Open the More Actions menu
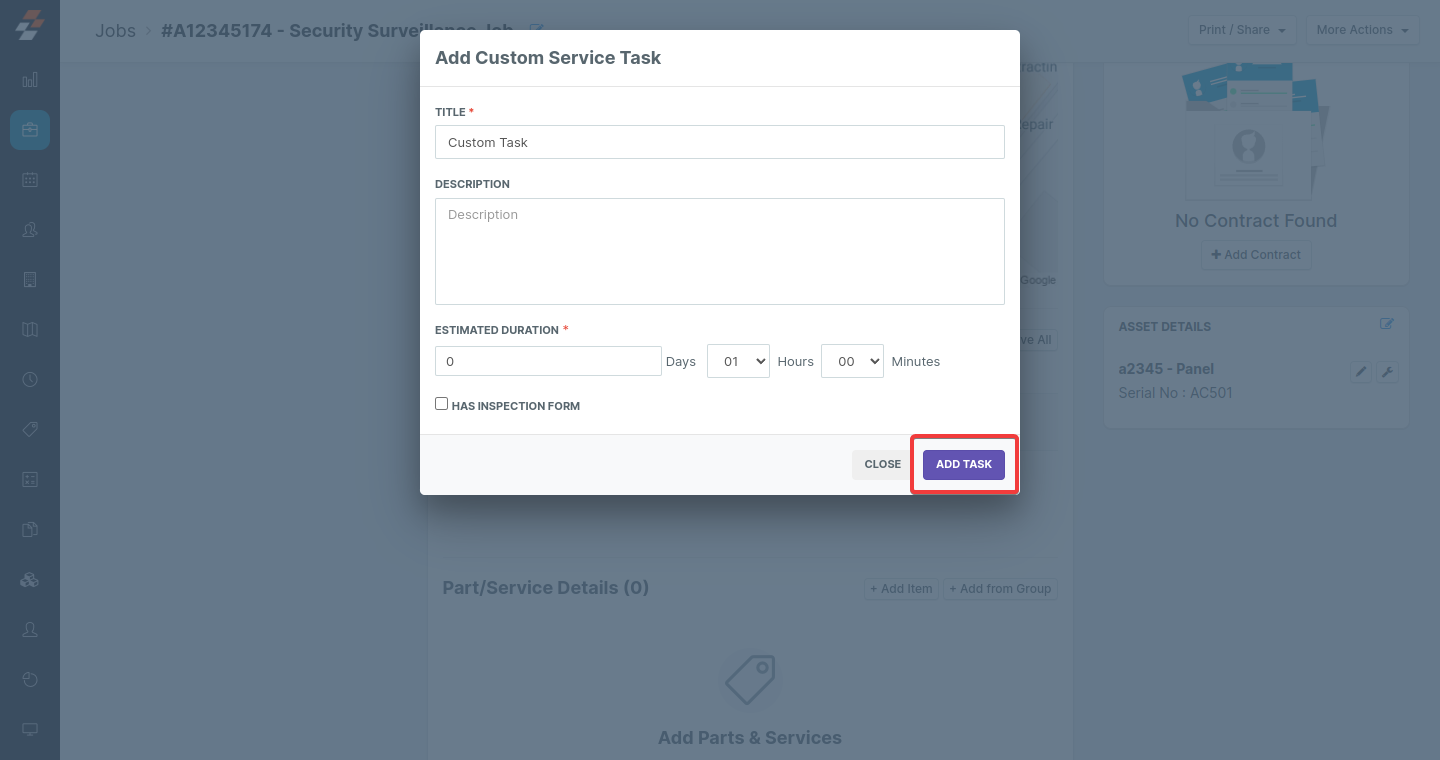The width and height of the screenshot is (1440, 760). (1362, 30)
